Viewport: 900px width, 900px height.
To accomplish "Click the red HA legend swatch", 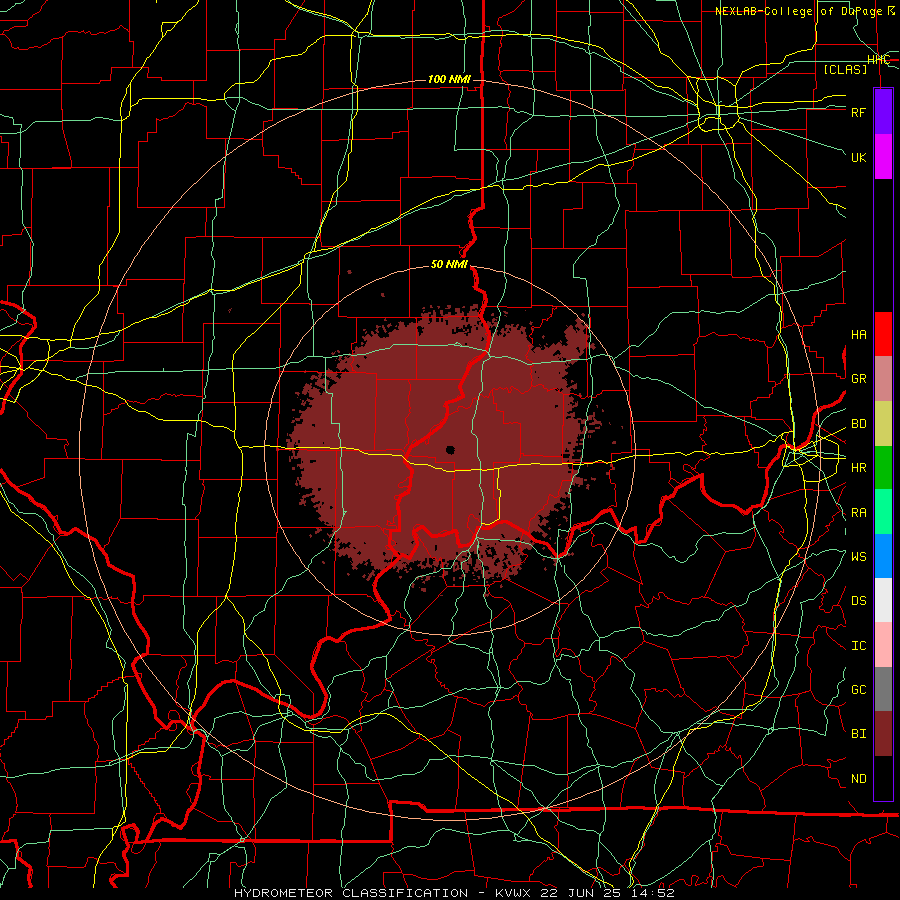I will coord(883,334).
